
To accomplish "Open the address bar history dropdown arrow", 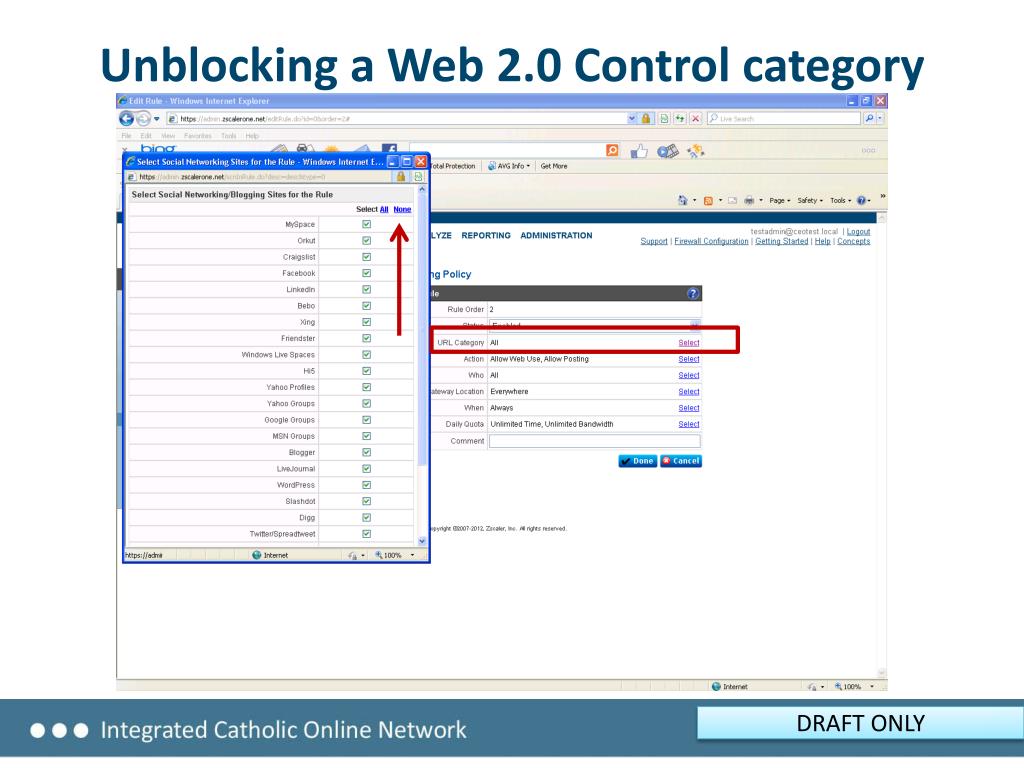I will 632,118.
